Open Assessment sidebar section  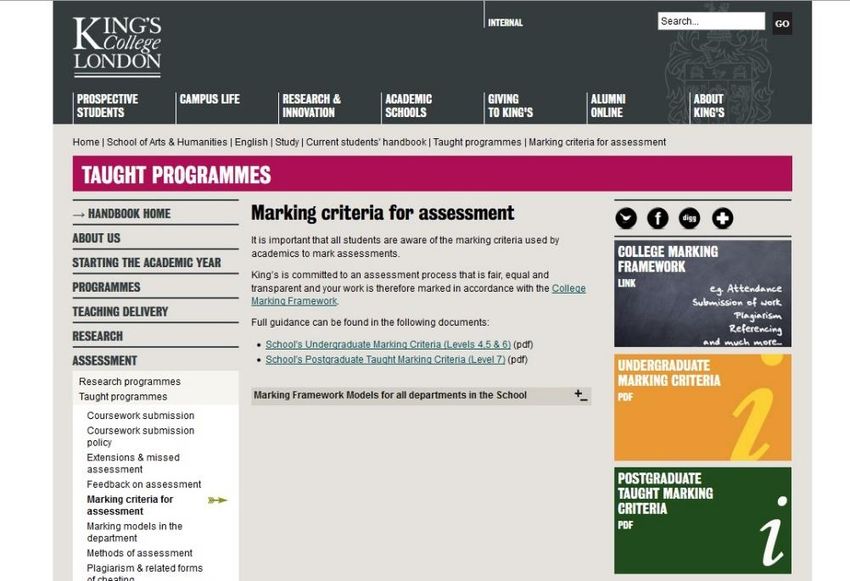pyautogui.click(x=105, y=360)
